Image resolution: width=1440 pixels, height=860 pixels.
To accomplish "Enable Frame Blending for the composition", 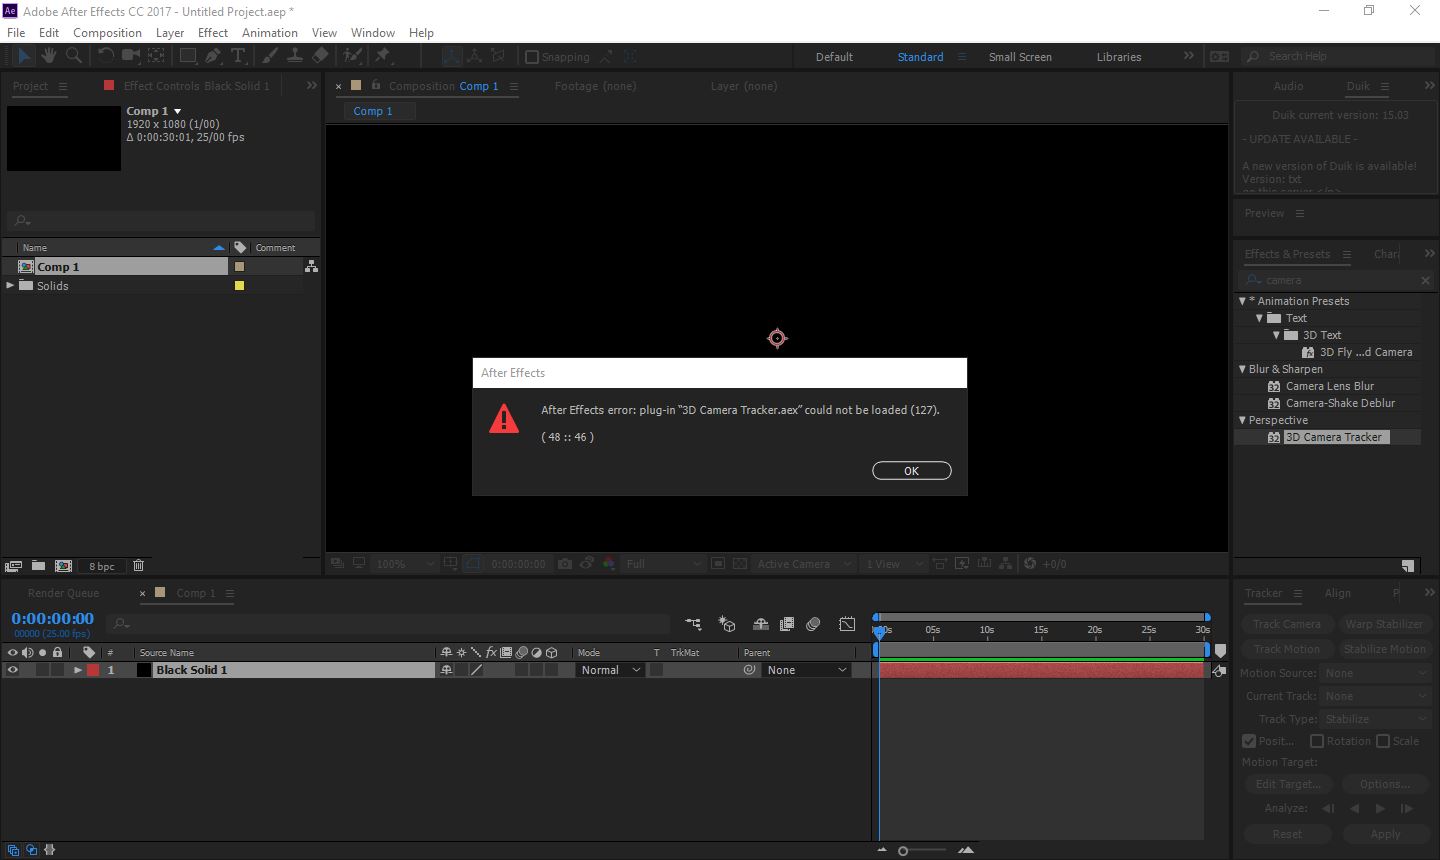I will (x=787, y=624).
